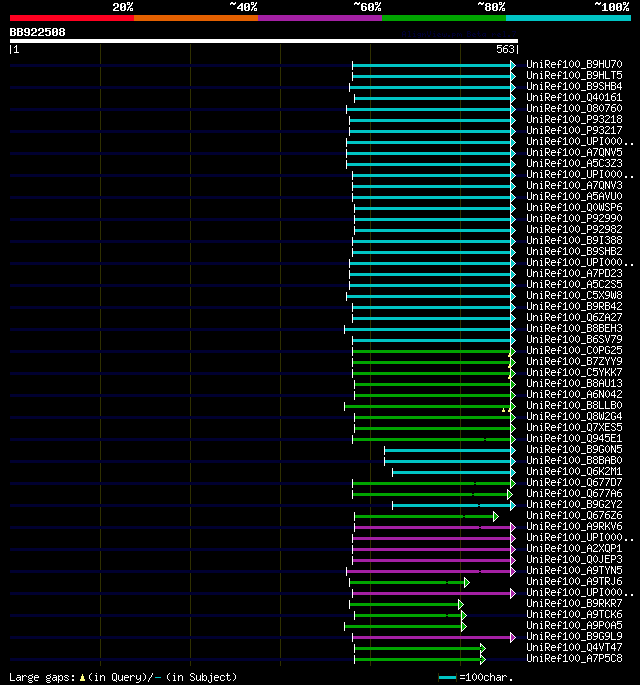Viewport: 640px width, 685px height.
Task: Click the query end position 563
Action: pos(505,49)
